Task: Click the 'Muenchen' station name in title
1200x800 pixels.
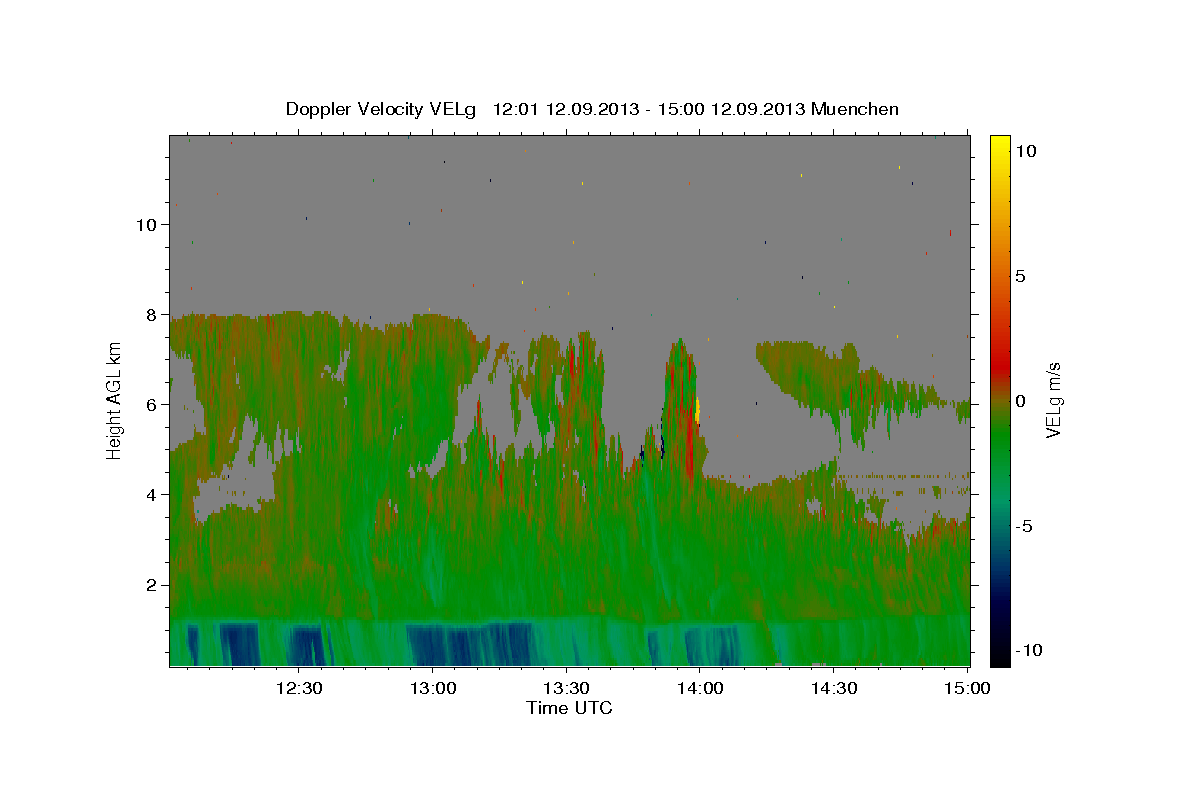Action: [x=855, y=109]
